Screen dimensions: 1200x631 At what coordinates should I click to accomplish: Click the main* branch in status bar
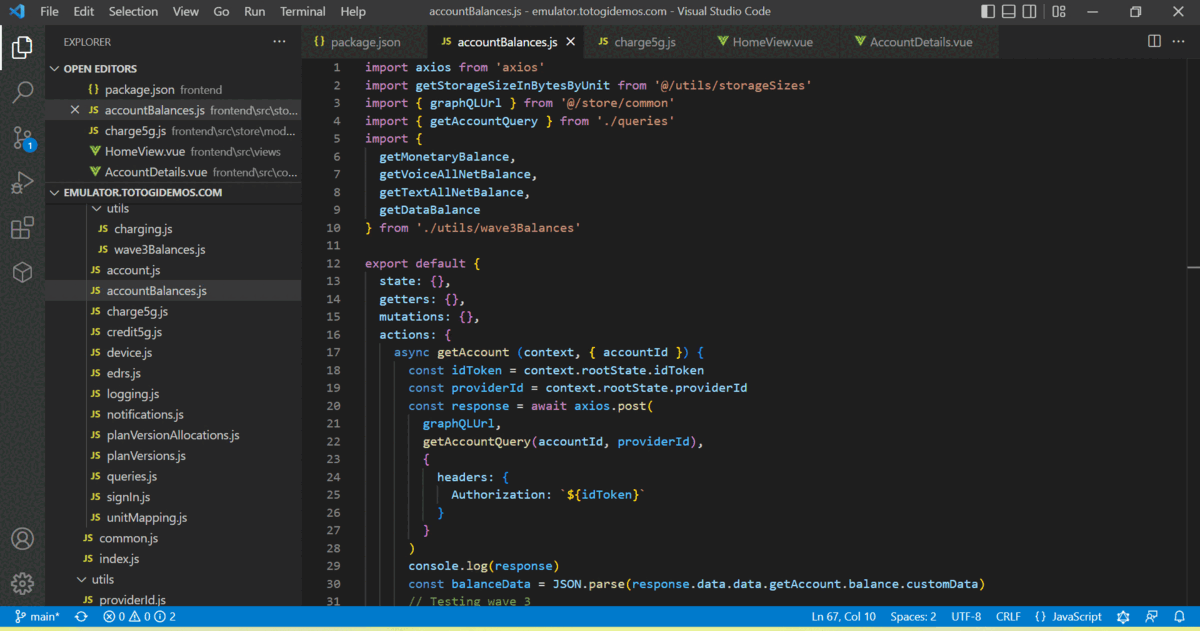(x=37, y=617)
